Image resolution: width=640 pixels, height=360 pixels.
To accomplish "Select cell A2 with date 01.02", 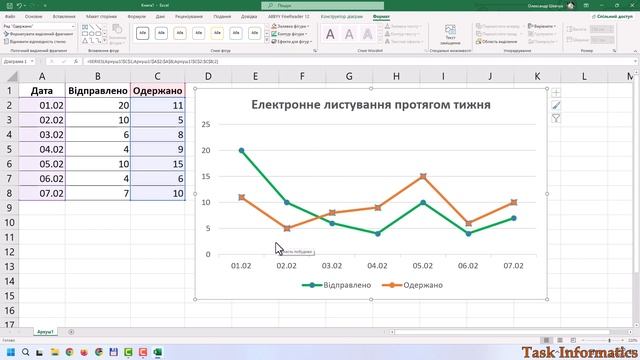I will coord(42,105).
